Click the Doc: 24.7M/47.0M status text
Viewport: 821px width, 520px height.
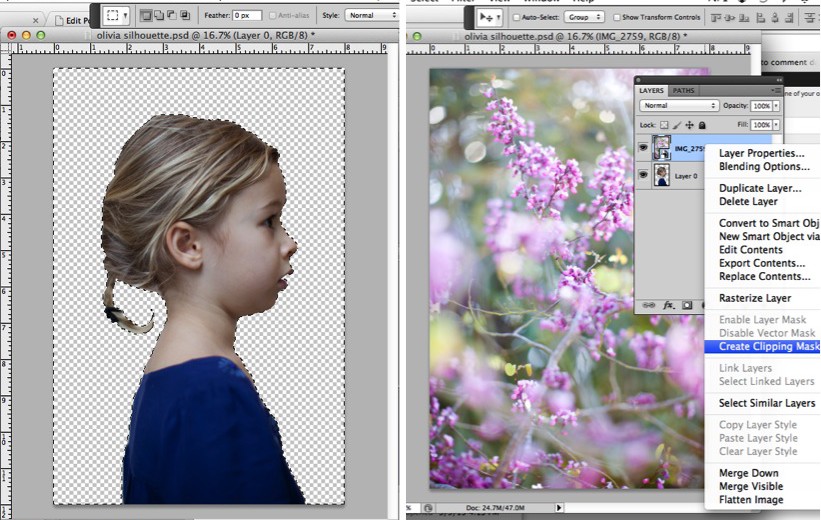point(495,507)
